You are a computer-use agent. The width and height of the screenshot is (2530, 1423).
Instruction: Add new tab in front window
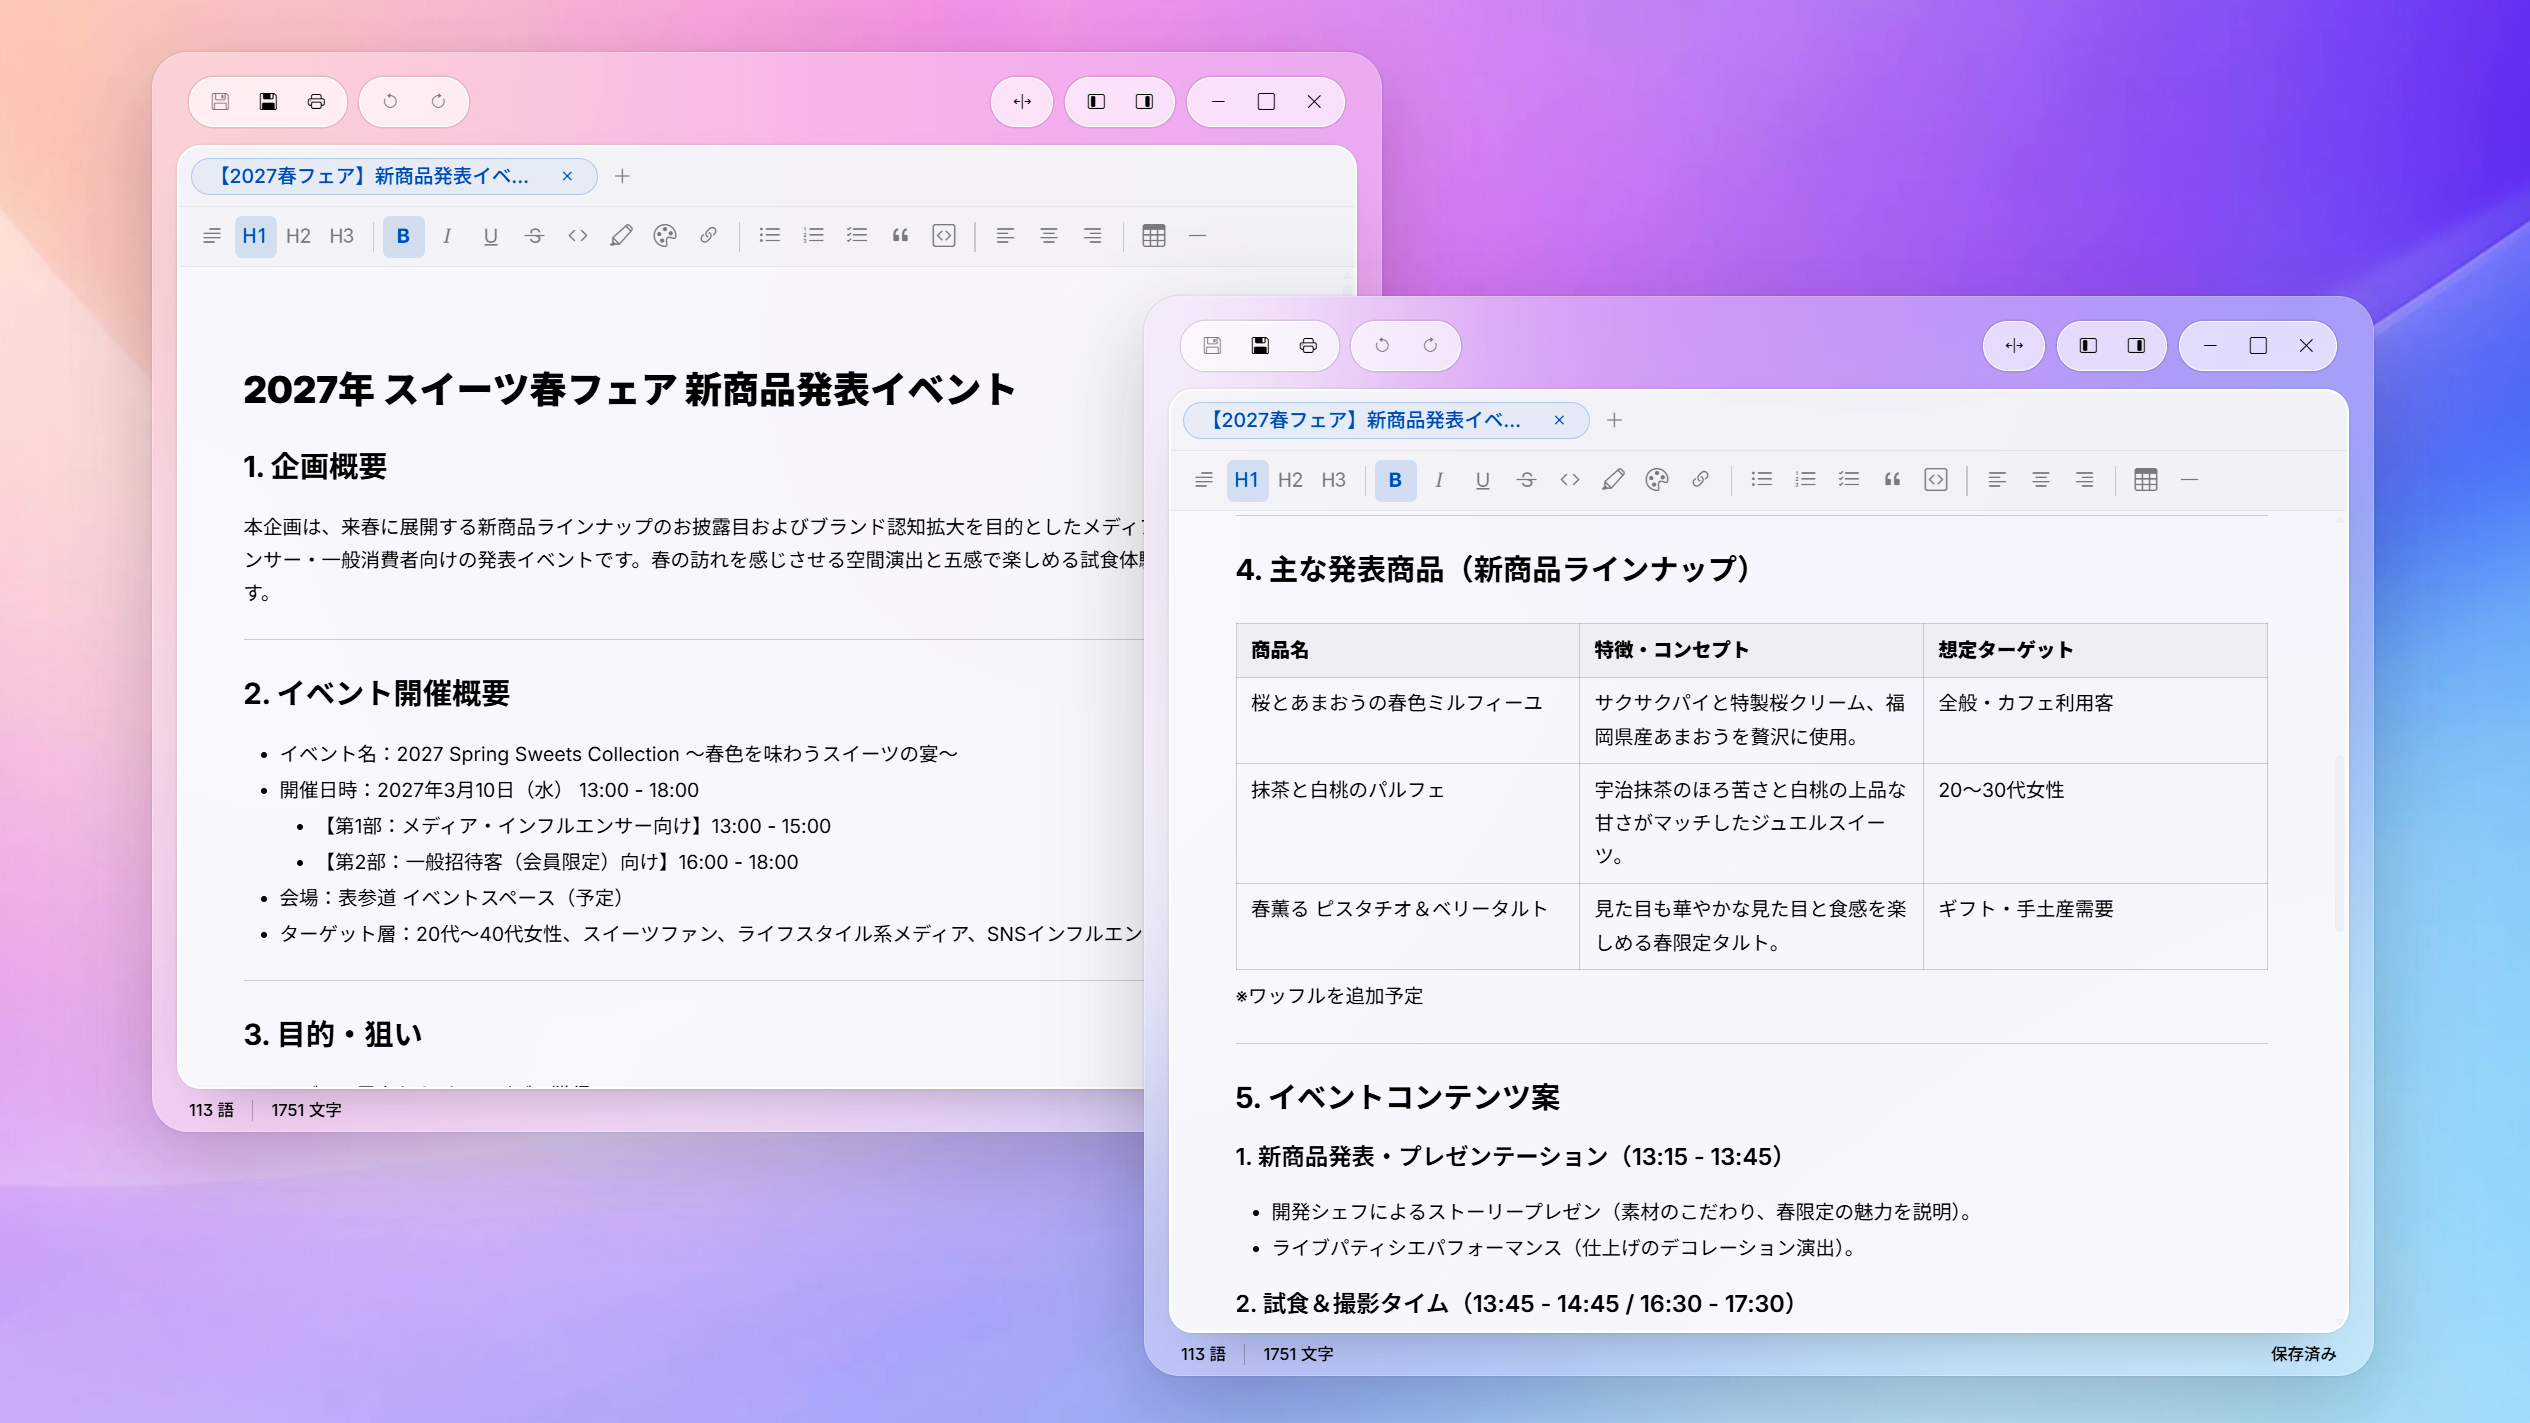(x=1614, y=420)
